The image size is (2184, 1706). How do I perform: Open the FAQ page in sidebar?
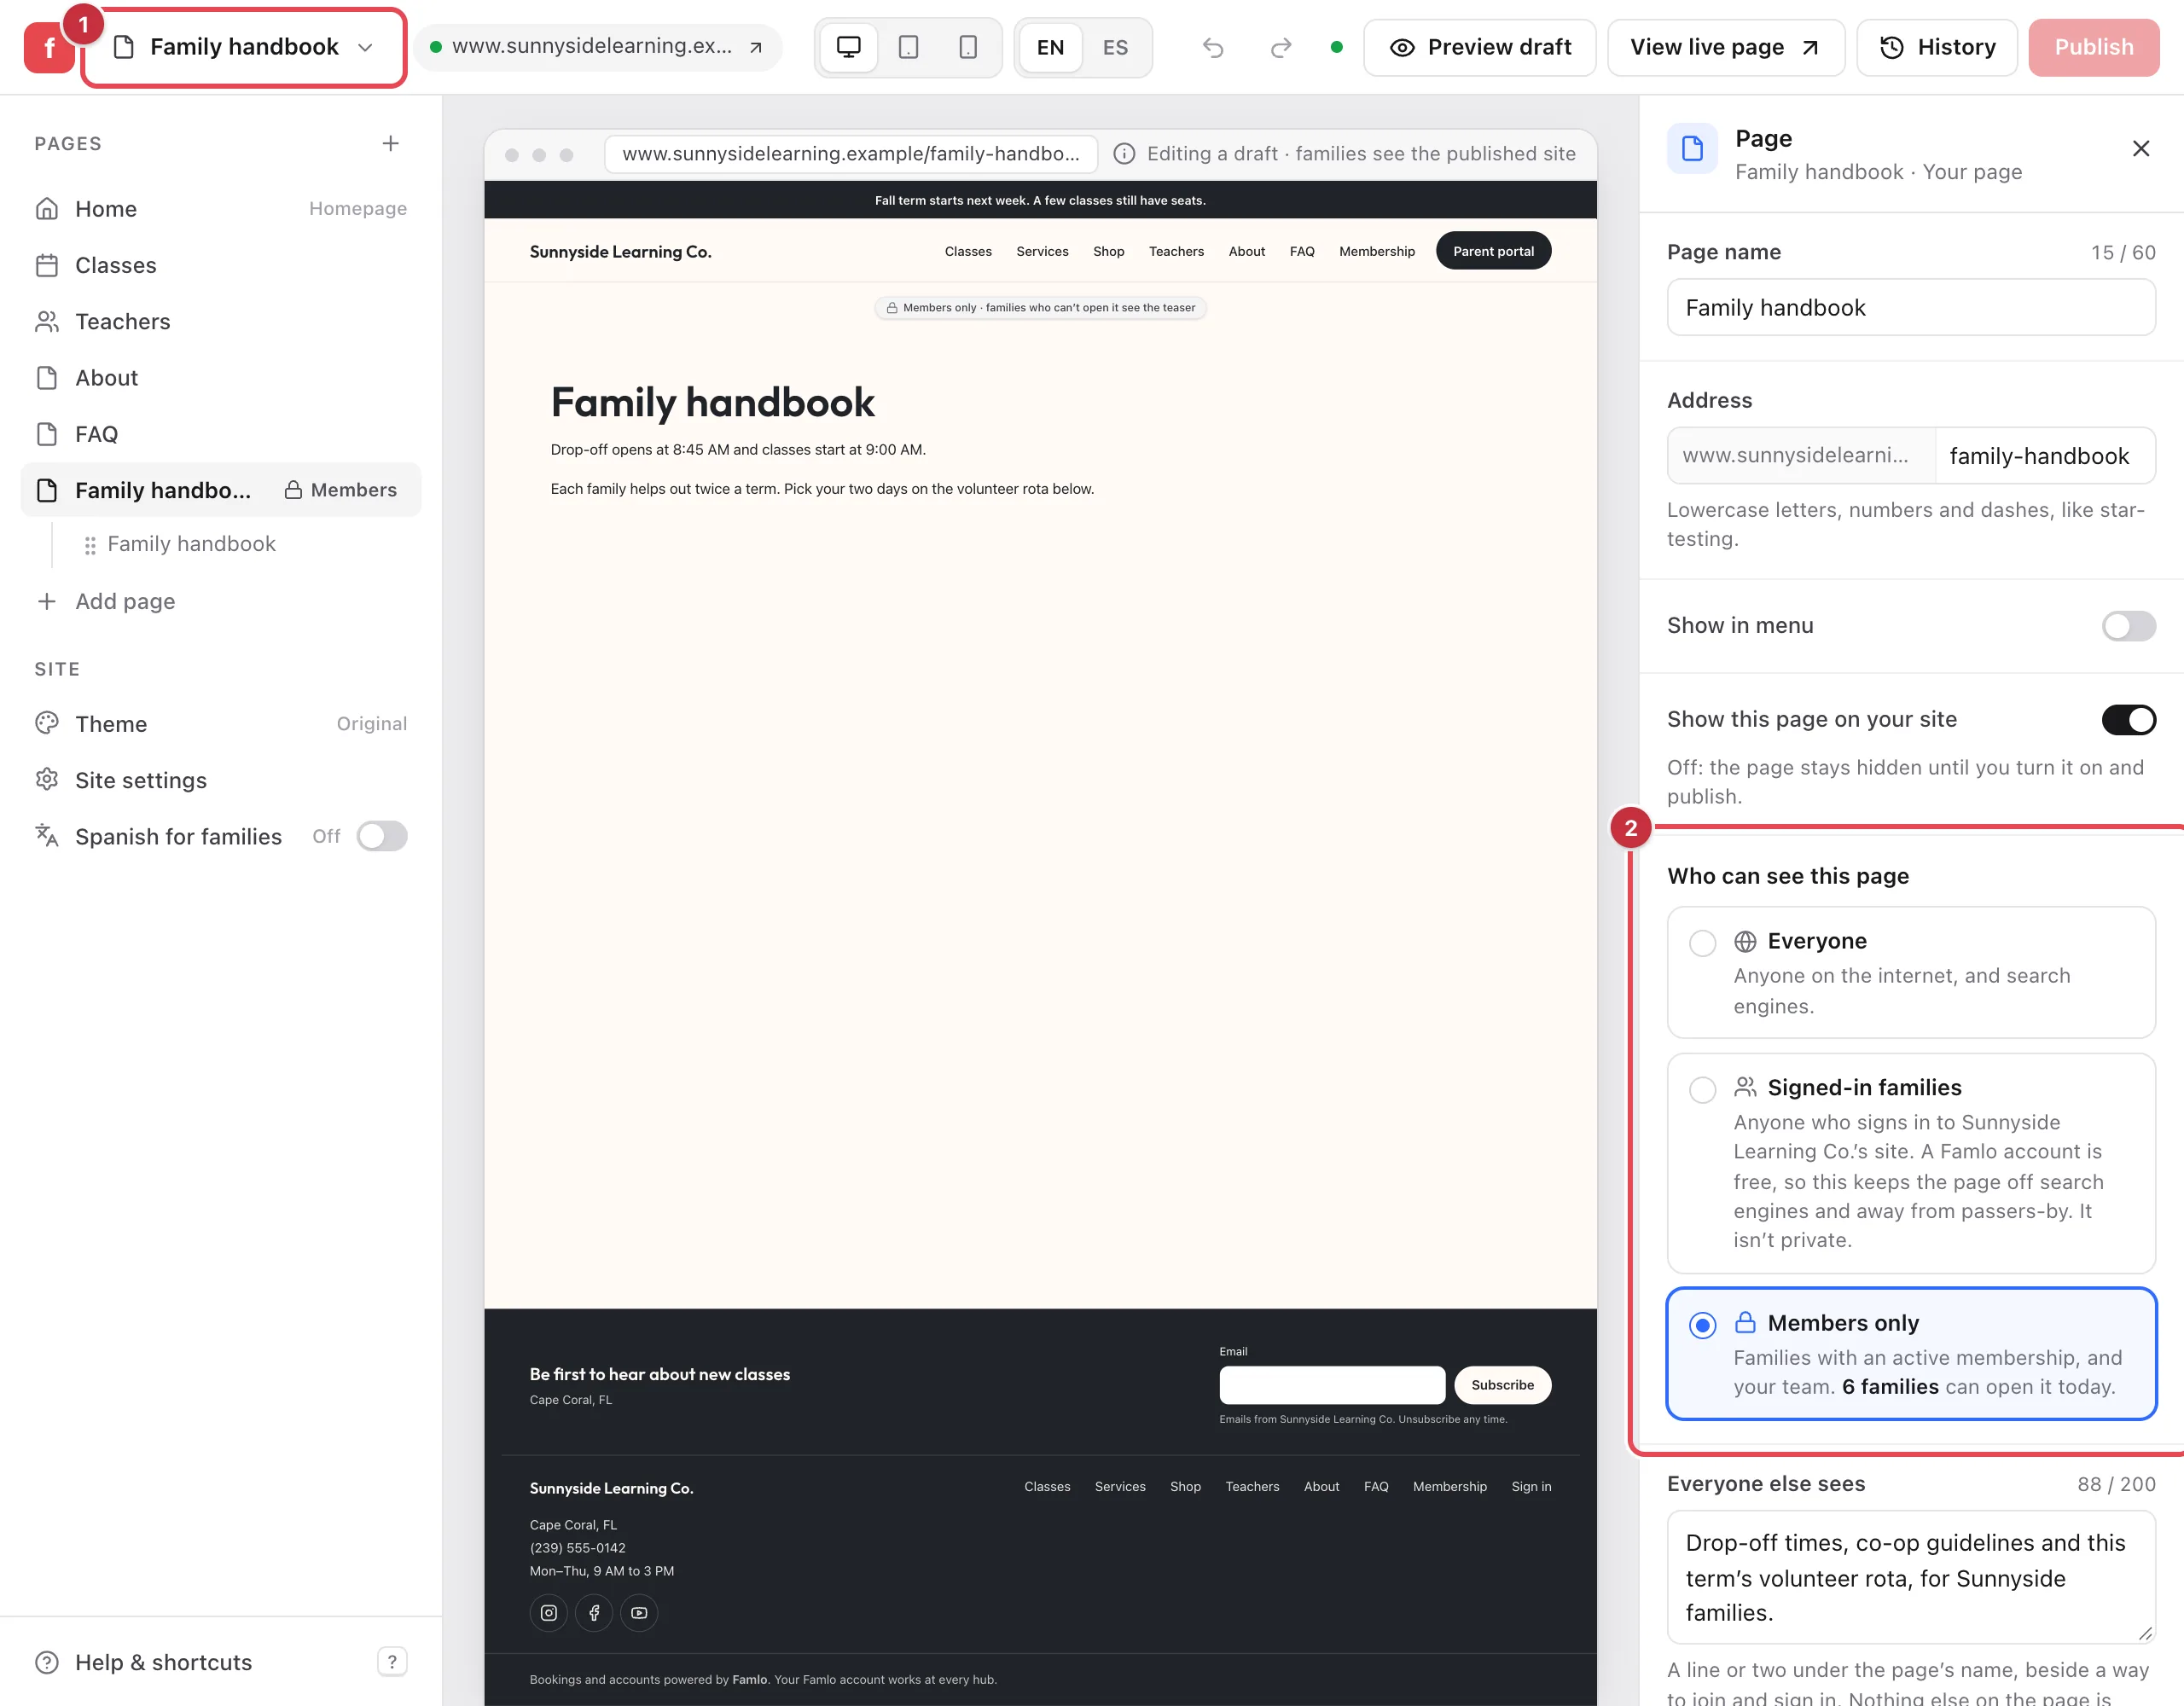tap(221, 434)
